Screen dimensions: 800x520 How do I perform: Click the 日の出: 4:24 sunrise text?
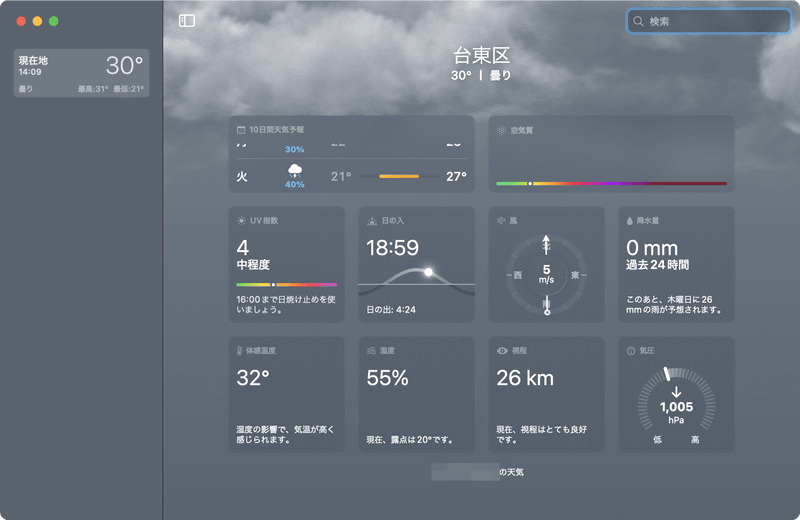(391, 310)
